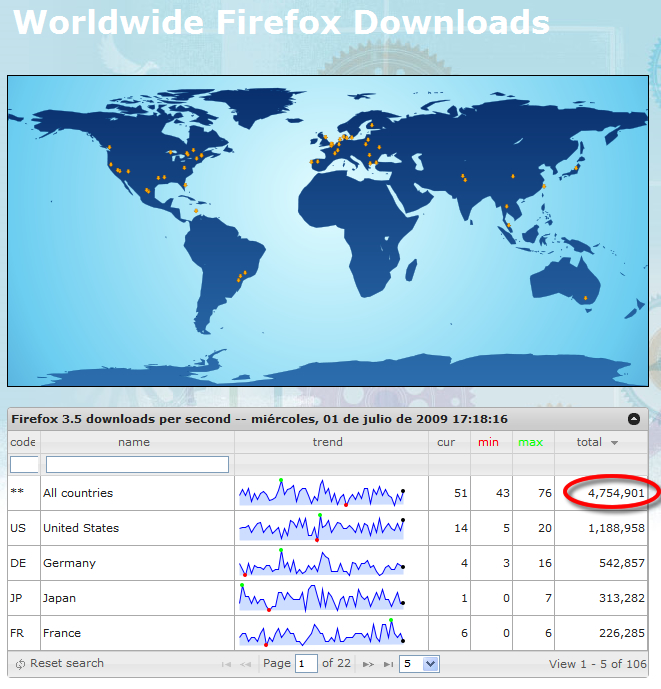Sort by the max column header
Image resolution: width=661 pixels, height=689 pixels.
coord(530,442)
